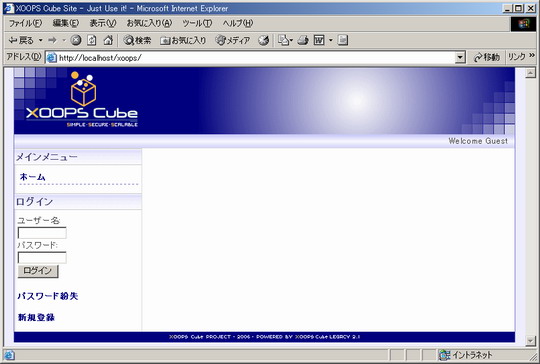
Task: Maximize the Internet Explorer window
Action: pos(519,8)
